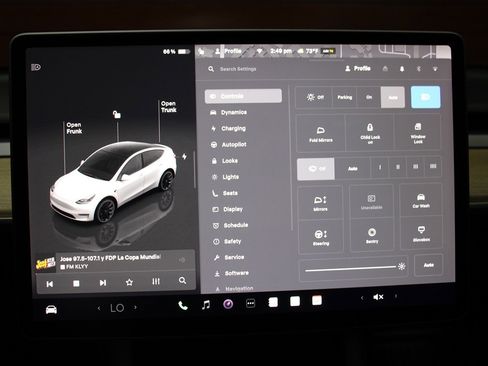Open Mirrors adjustment tile
The image size is (488, 366).
coord(320,203)
